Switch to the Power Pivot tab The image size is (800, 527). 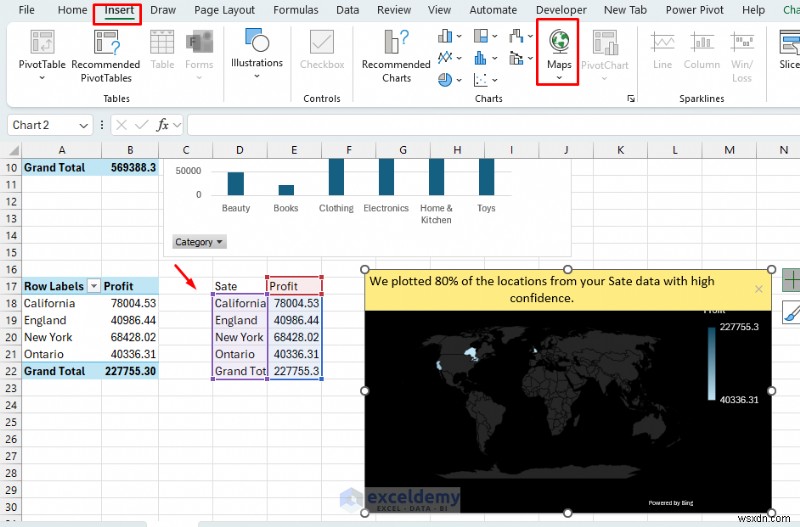[694, 10]
